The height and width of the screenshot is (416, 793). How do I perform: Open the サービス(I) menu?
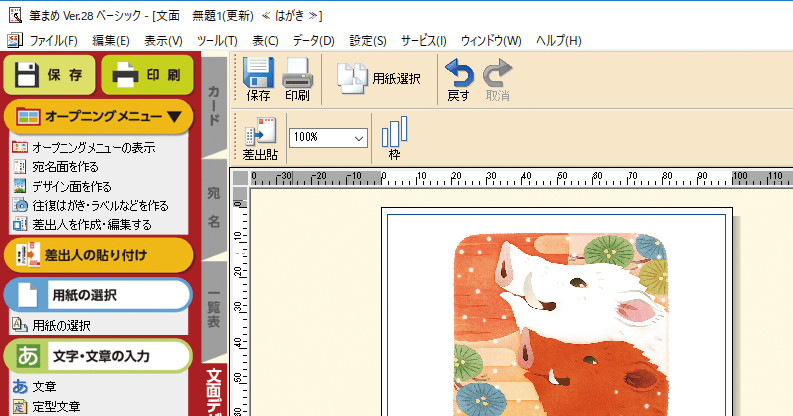pyautogui.click(x=424, y=40)
